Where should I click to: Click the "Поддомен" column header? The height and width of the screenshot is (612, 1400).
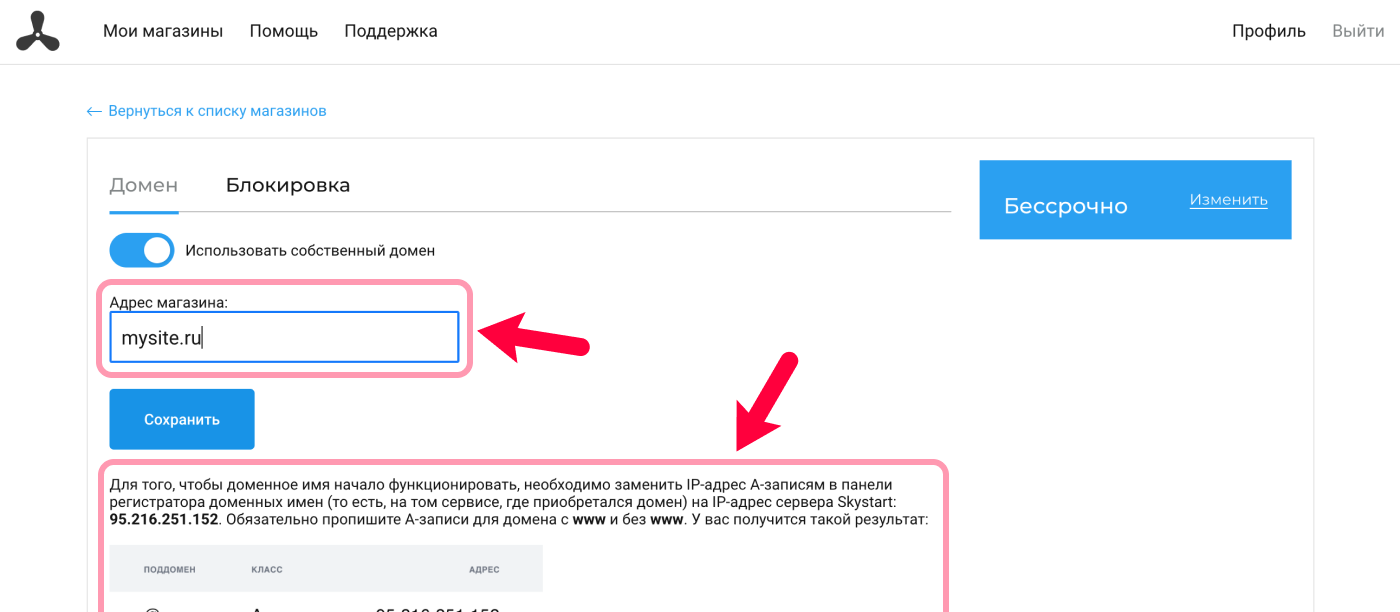170,569
